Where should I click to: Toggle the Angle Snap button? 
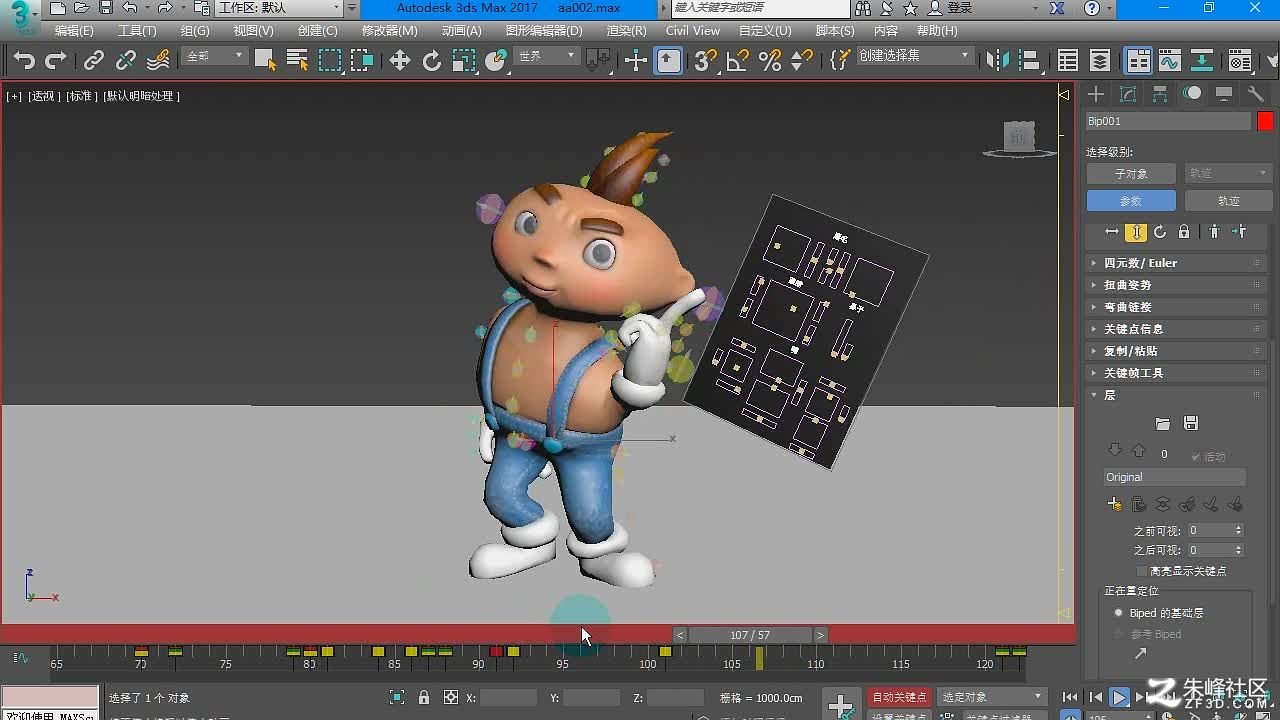click(738, 61)
